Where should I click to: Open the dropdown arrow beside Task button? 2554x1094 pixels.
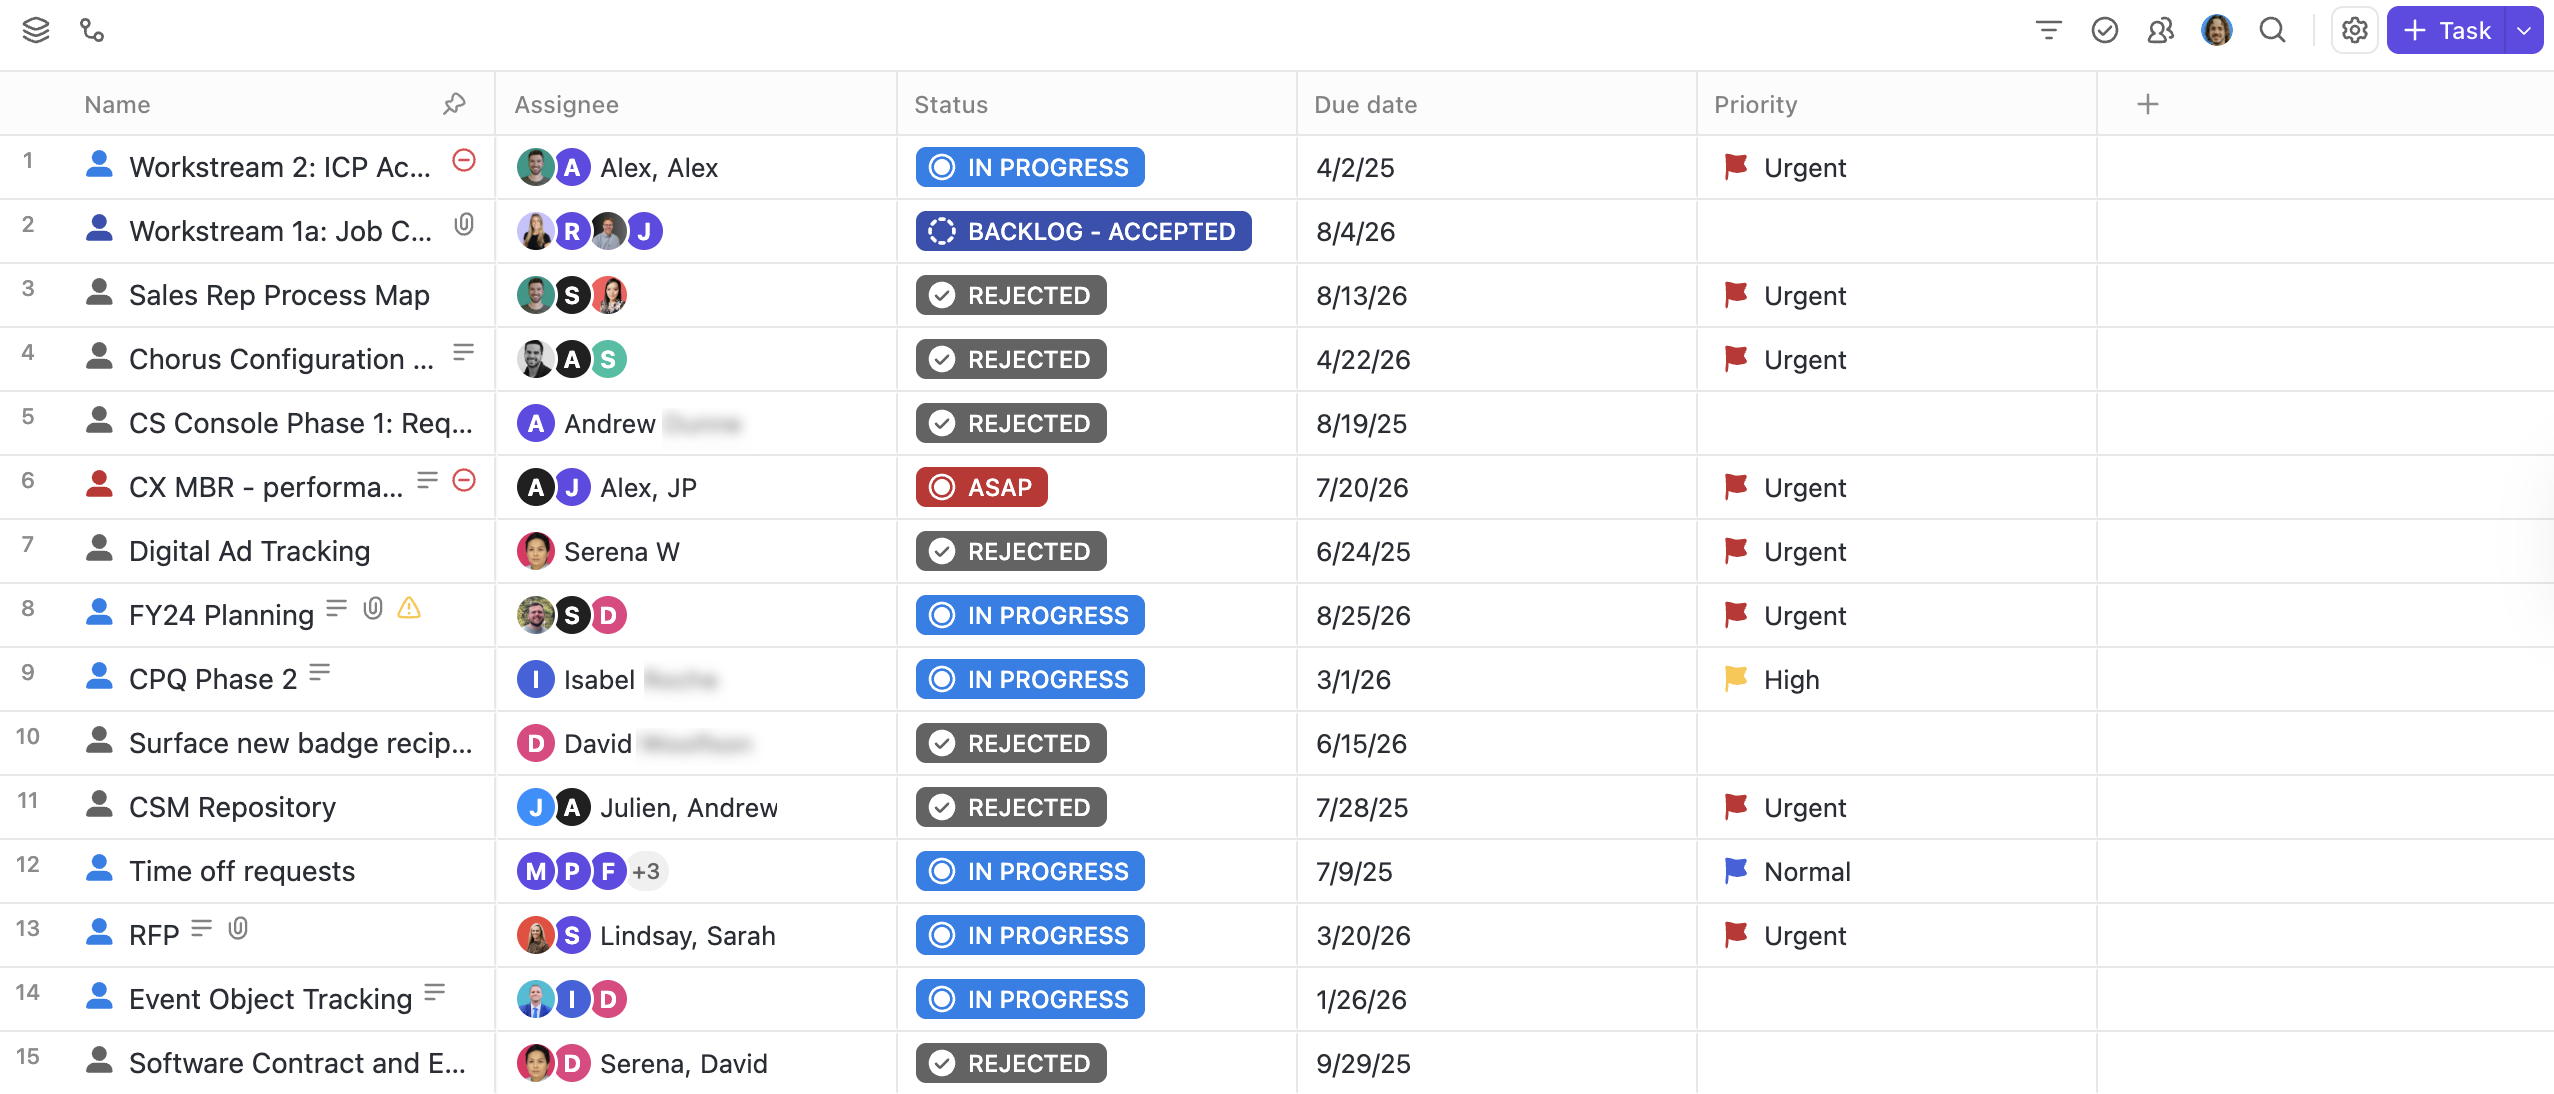coord(2521,30)
